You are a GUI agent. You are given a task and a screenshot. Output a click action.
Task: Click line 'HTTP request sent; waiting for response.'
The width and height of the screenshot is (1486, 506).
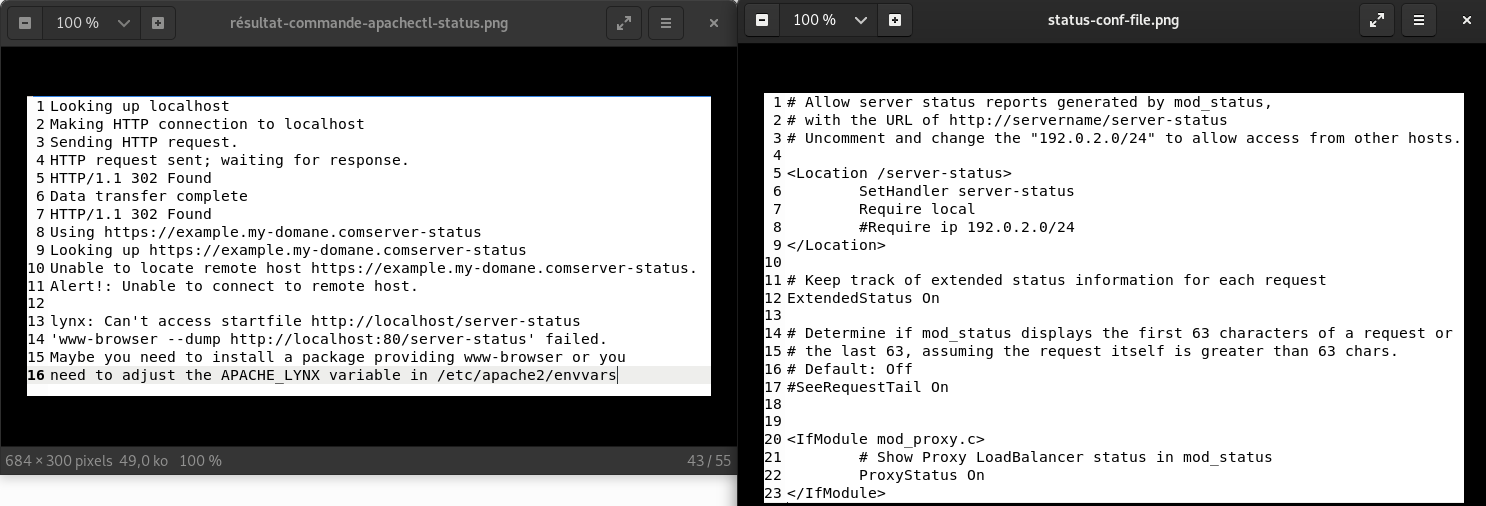(x=230, y=160)
